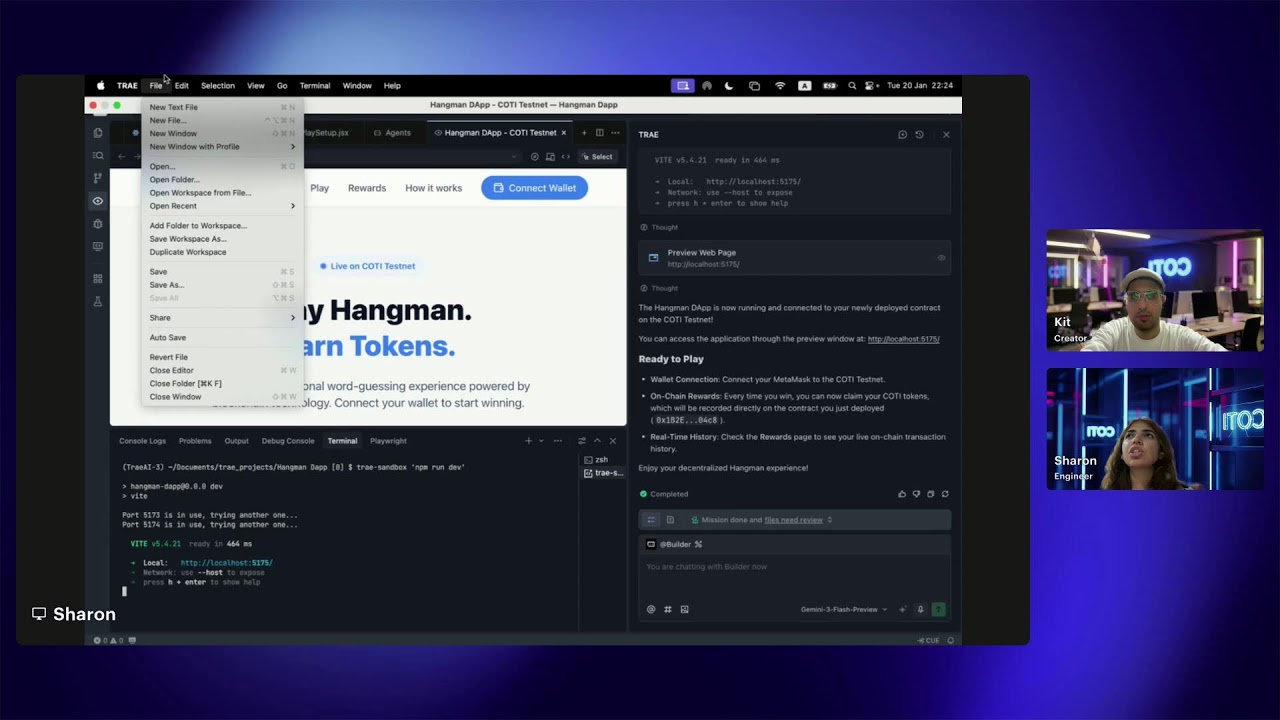Add a new terminal with the plus icon
This screenshot has width=1280, height=720.
click(x=529, y=441)
